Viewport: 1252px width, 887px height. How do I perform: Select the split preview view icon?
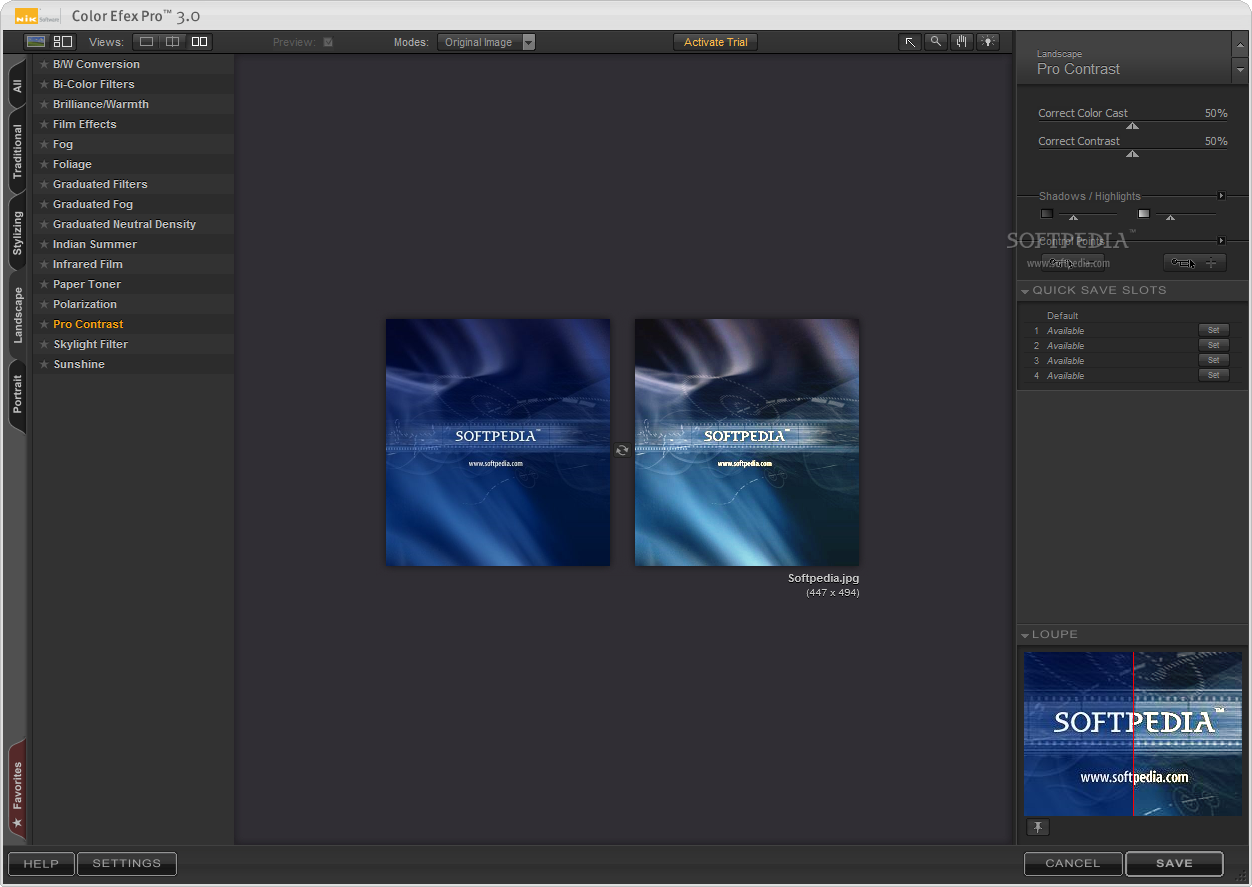click(173, 42)
